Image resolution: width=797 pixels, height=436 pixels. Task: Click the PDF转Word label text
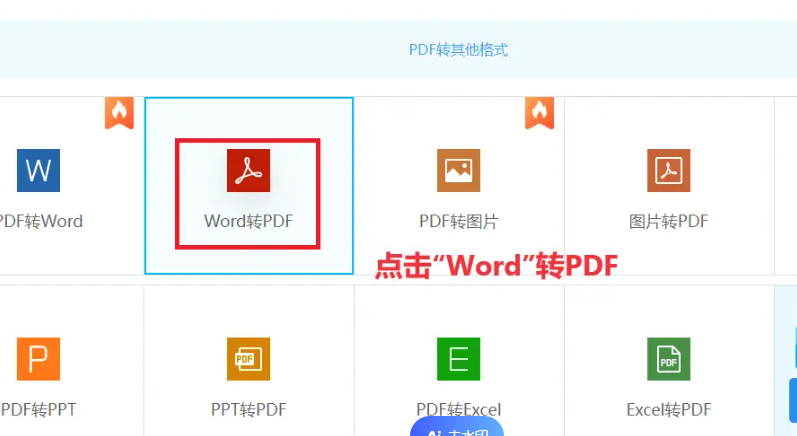tap(41, 221)
